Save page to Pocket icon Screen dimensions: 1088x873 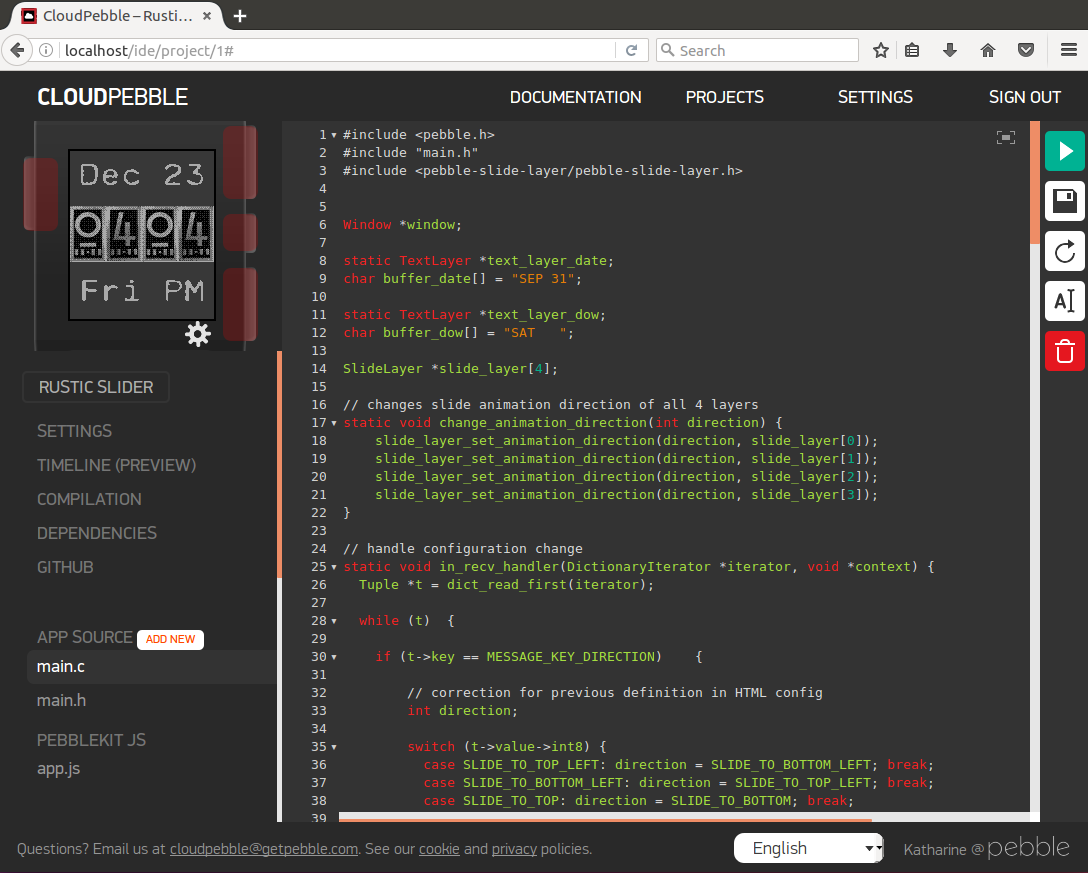tap(1026, 50)
